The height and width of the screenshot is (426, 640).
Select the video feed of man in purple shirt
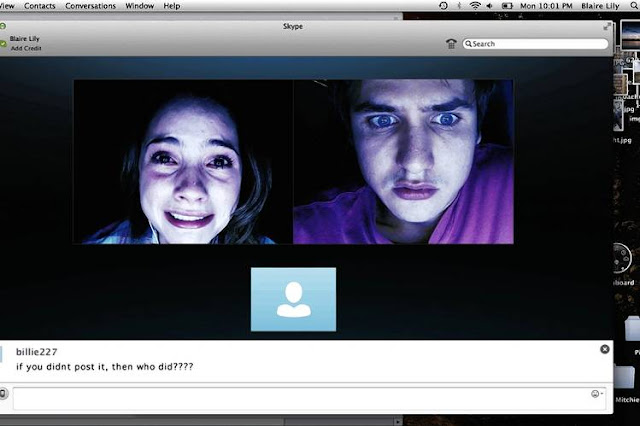(x=403, y=162)
